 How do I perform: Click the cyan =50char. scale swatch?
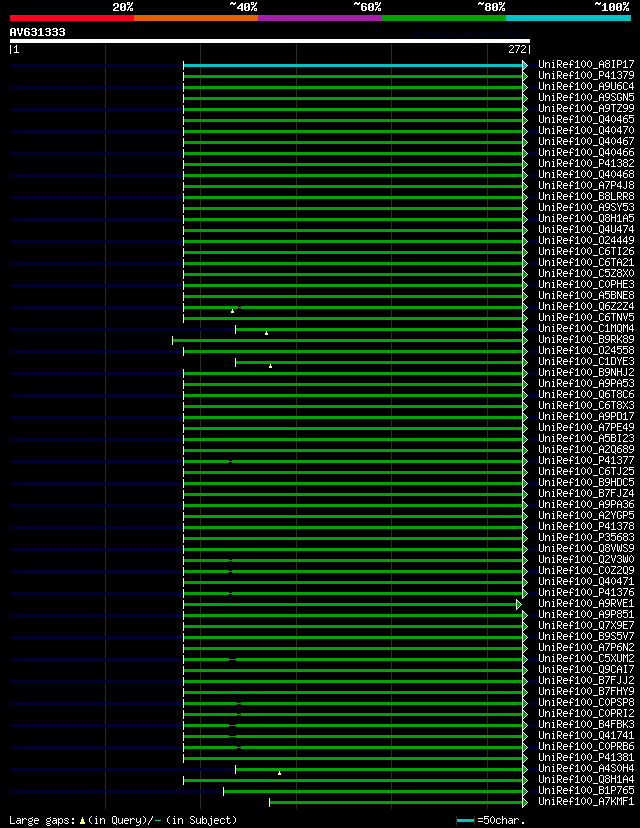465,821
